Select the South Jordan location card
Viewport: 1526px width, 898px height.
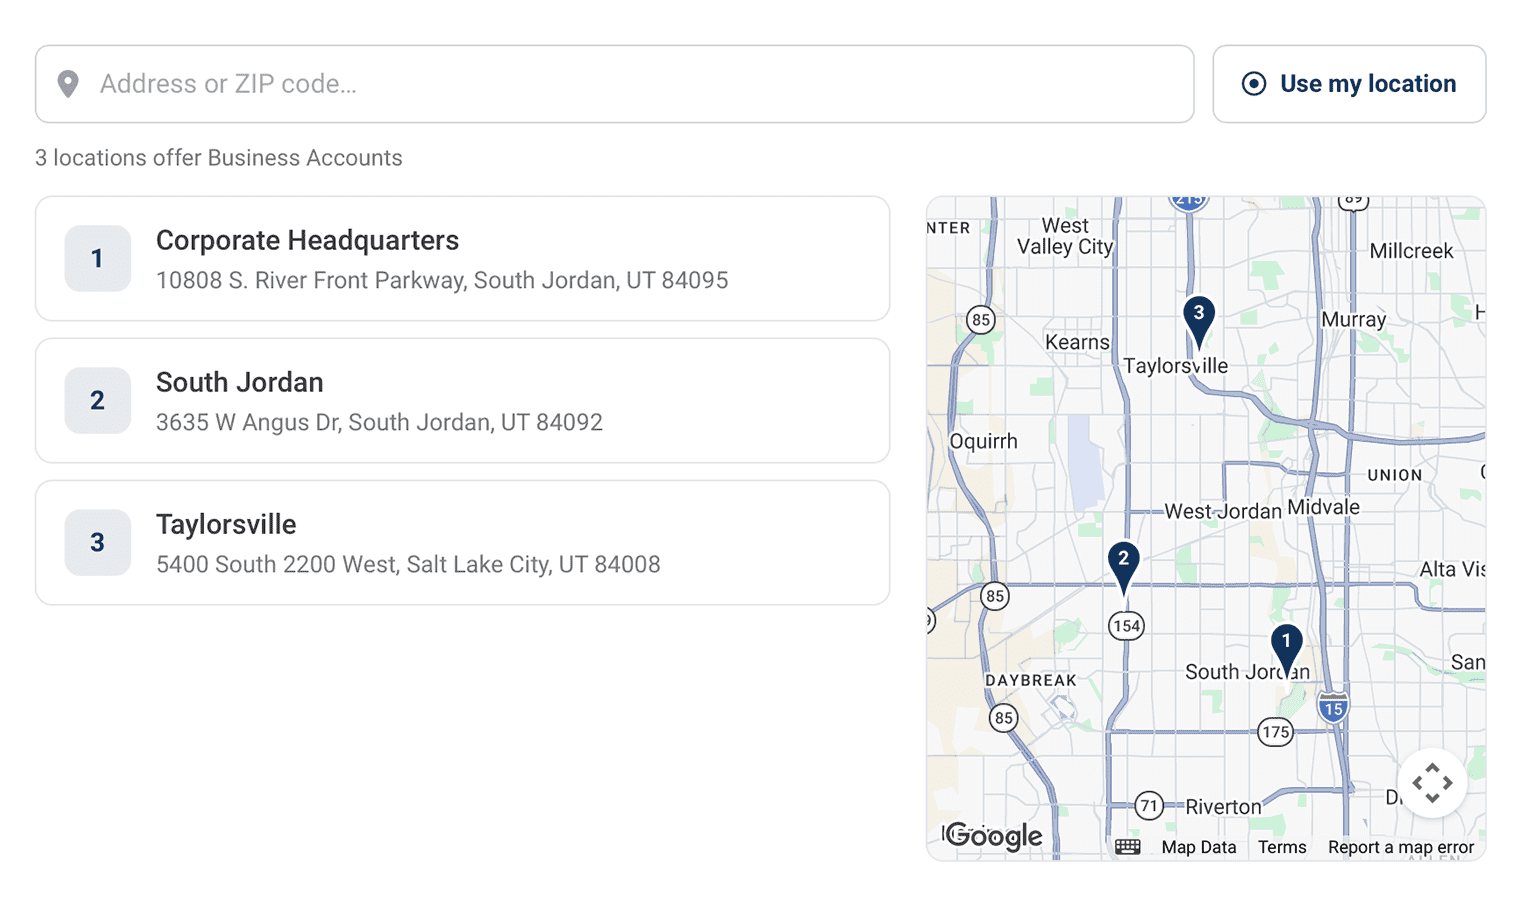pyautogui.click(x=462, y=401)
